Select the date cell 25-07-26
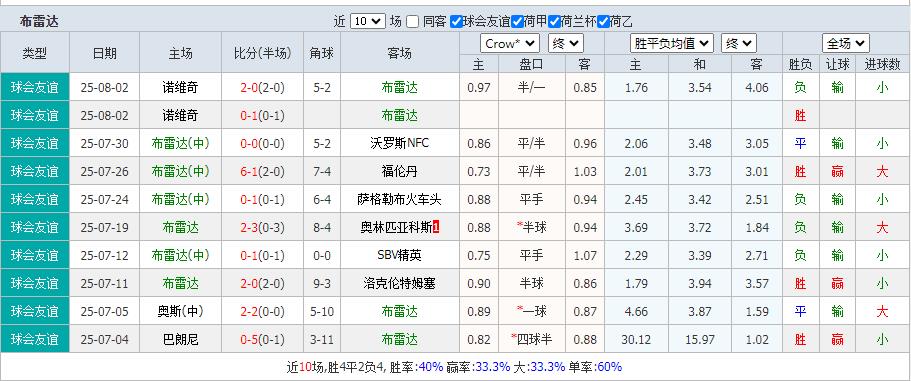The image size is (911, 381). pyautogui.click(x=105, y=171)
